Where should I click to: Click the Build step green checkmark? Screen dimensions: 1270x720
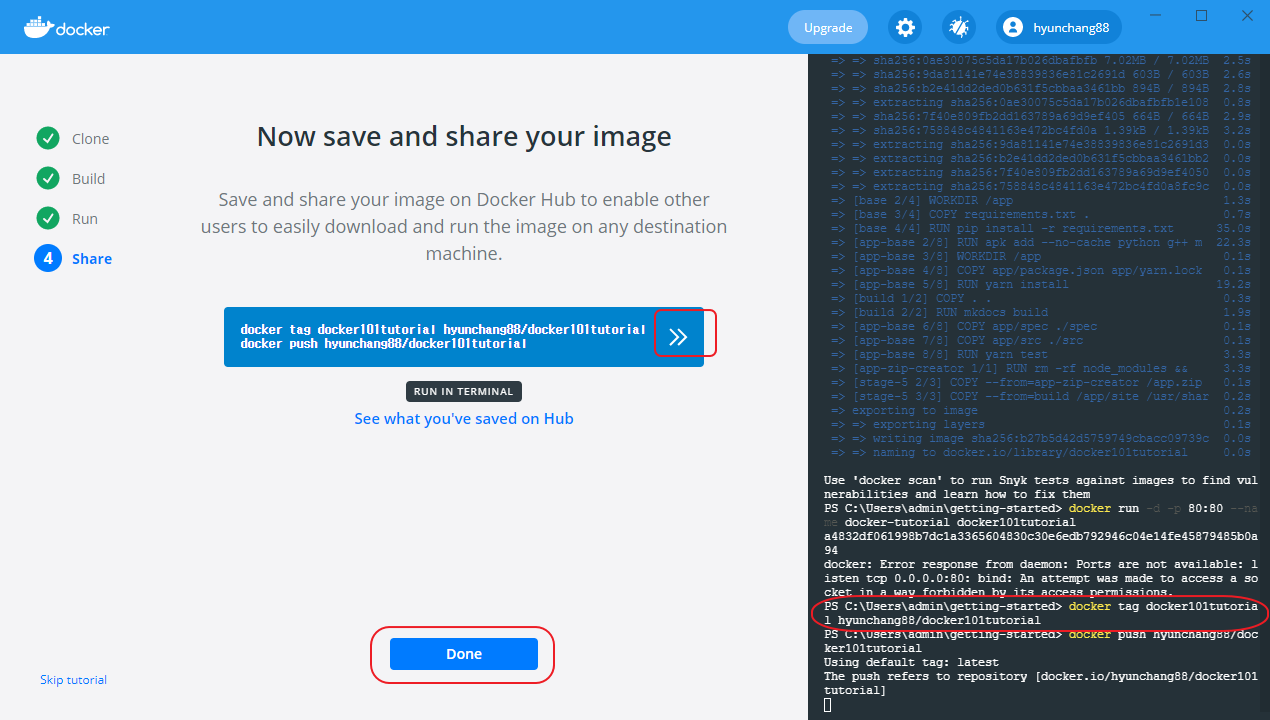click(x=47, y=179)
